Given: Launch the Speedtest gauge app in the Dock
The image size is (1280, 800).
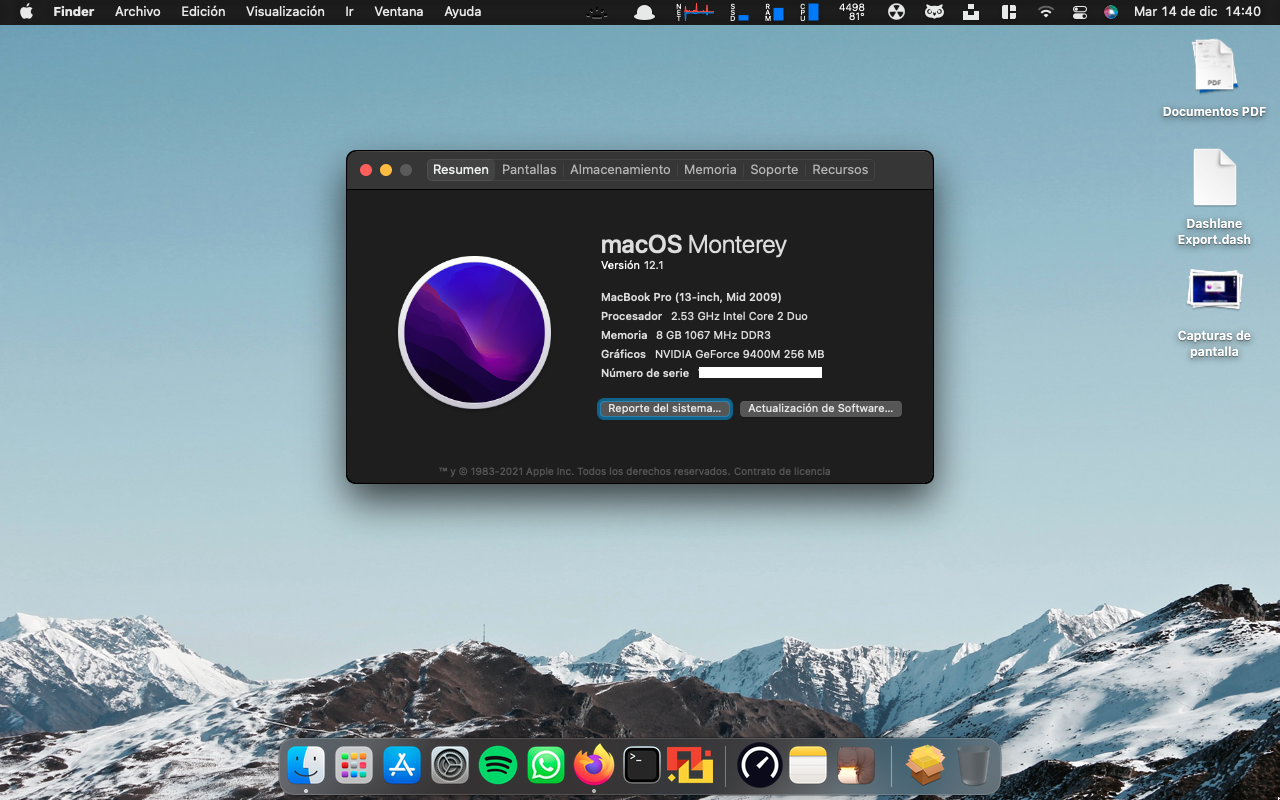Looking at the screenshot, I should click(760, 766).
